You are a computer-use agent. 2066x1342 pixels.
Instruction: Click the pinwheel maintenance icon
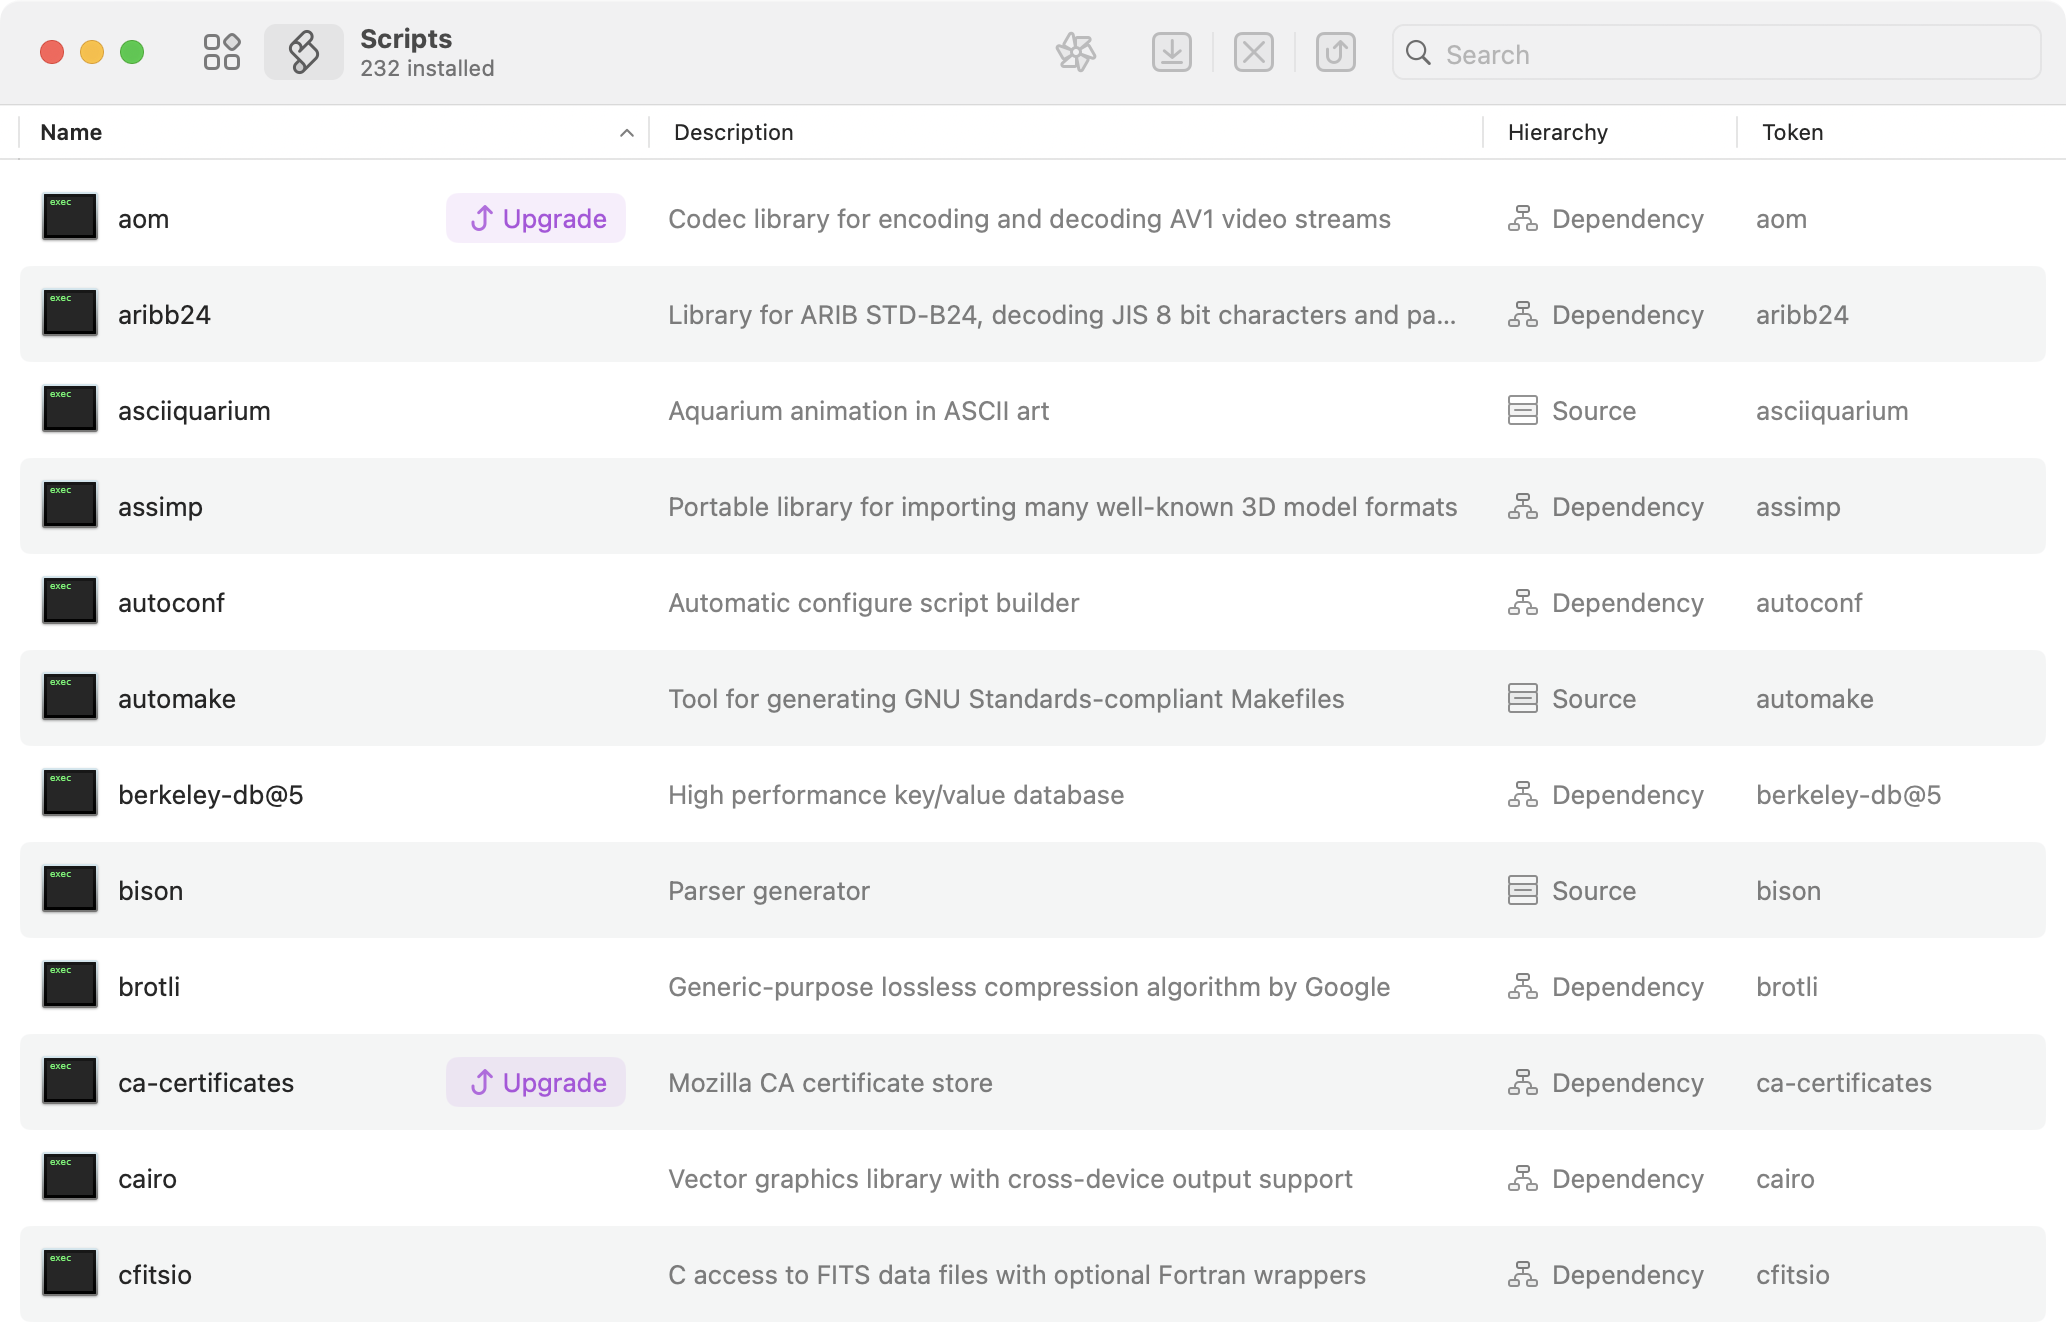[1076, 52]
